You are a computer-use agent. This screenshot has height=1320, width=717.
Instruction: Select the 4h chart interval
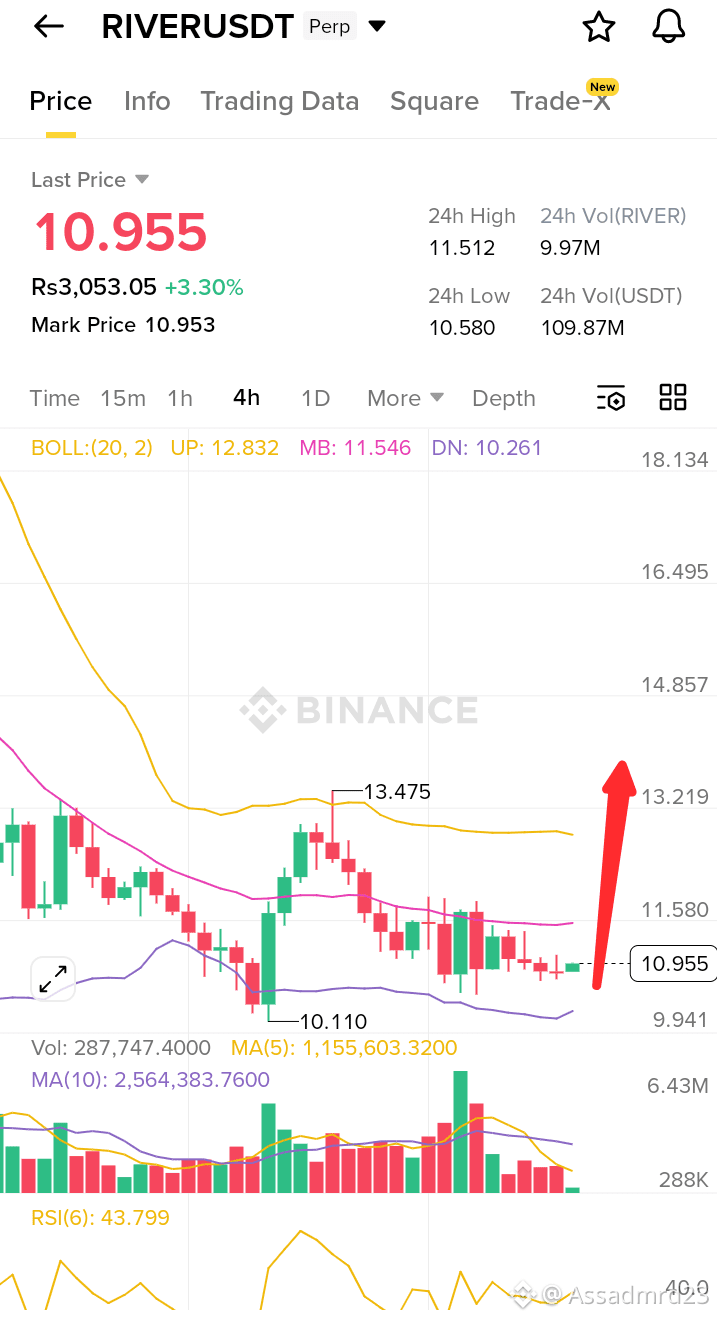[x=246, y=397]
